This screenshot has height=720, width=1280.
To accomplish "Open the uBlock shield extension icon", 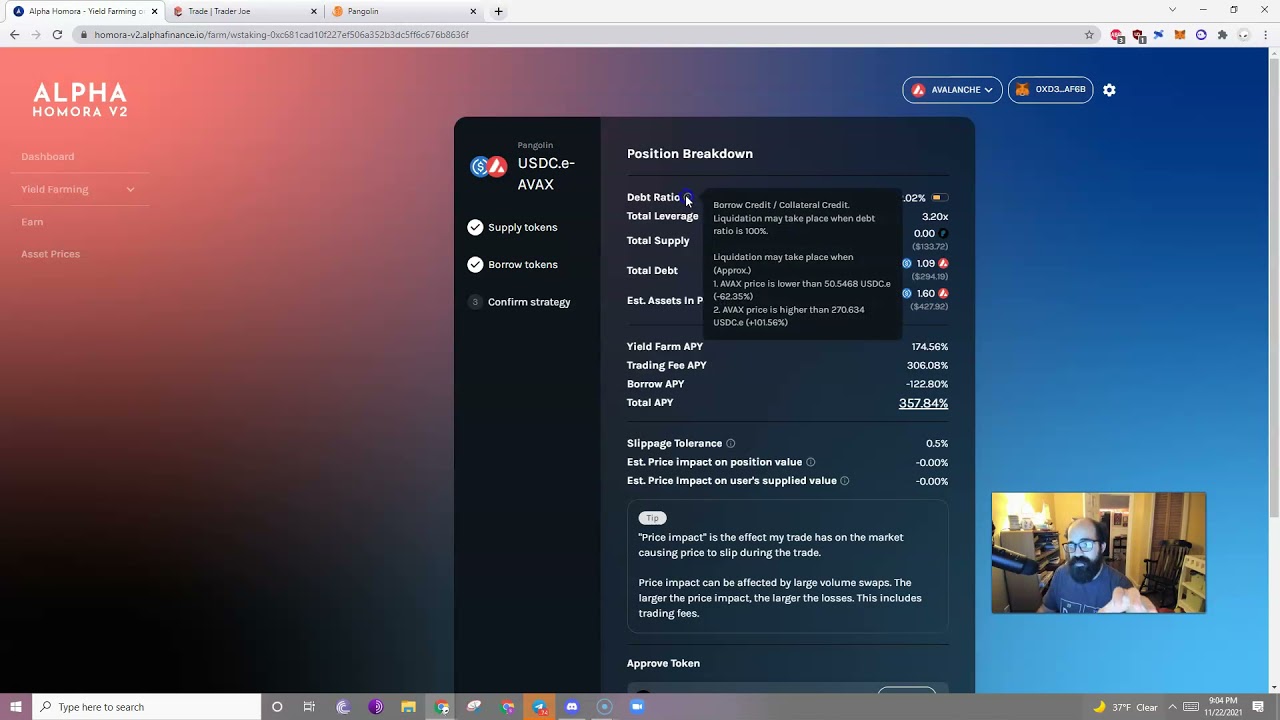I will click(1138, 35).
